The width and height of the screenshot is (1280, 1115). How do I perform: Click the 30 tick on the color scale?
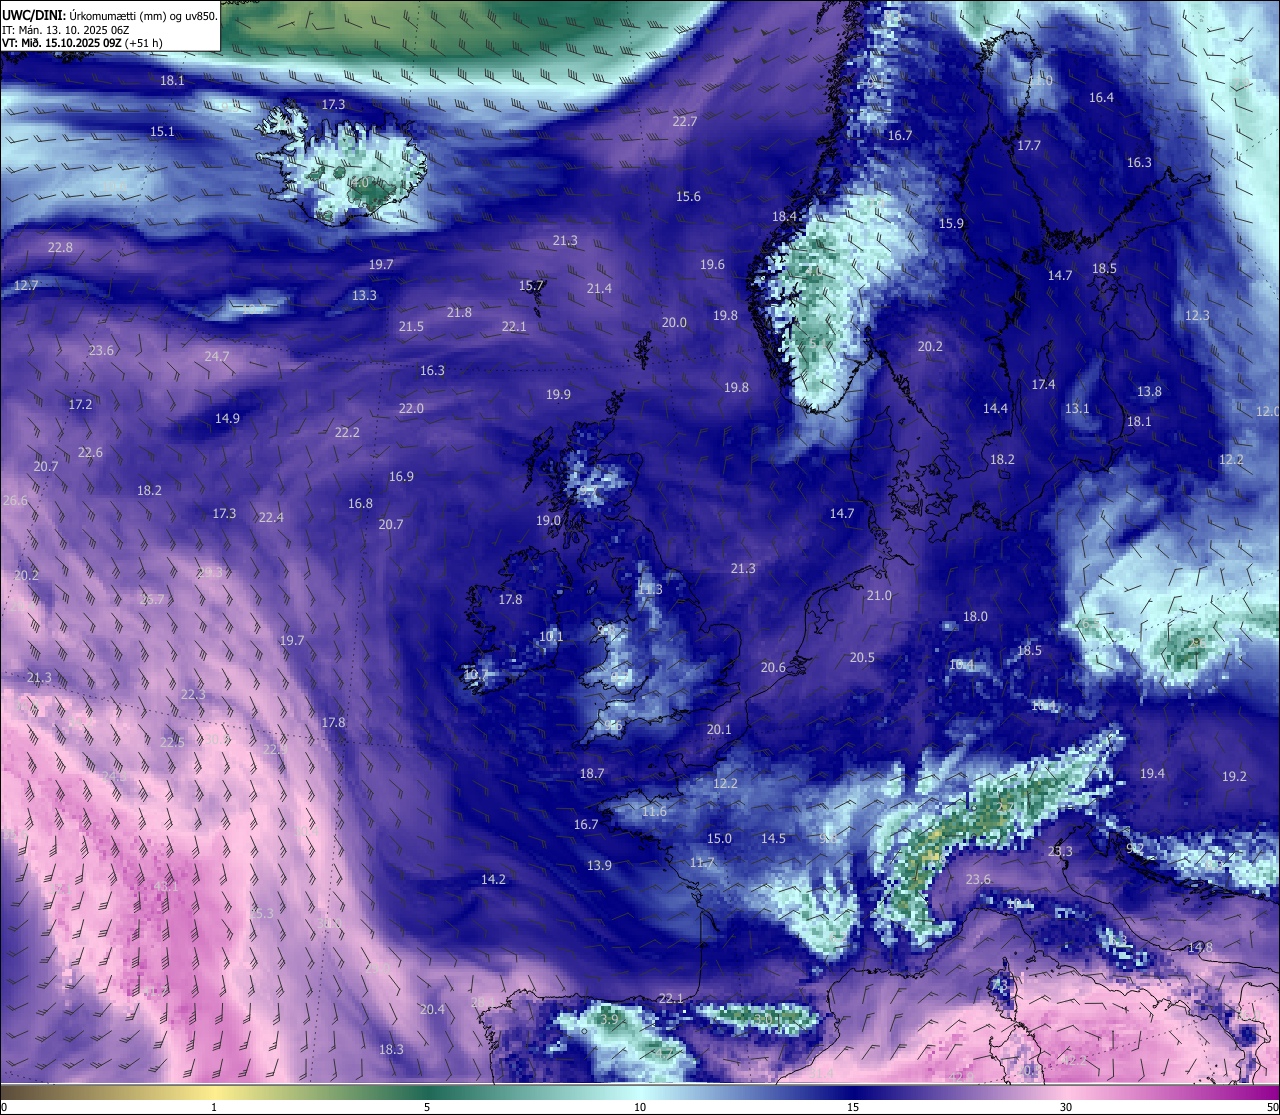point(1066,1107)
